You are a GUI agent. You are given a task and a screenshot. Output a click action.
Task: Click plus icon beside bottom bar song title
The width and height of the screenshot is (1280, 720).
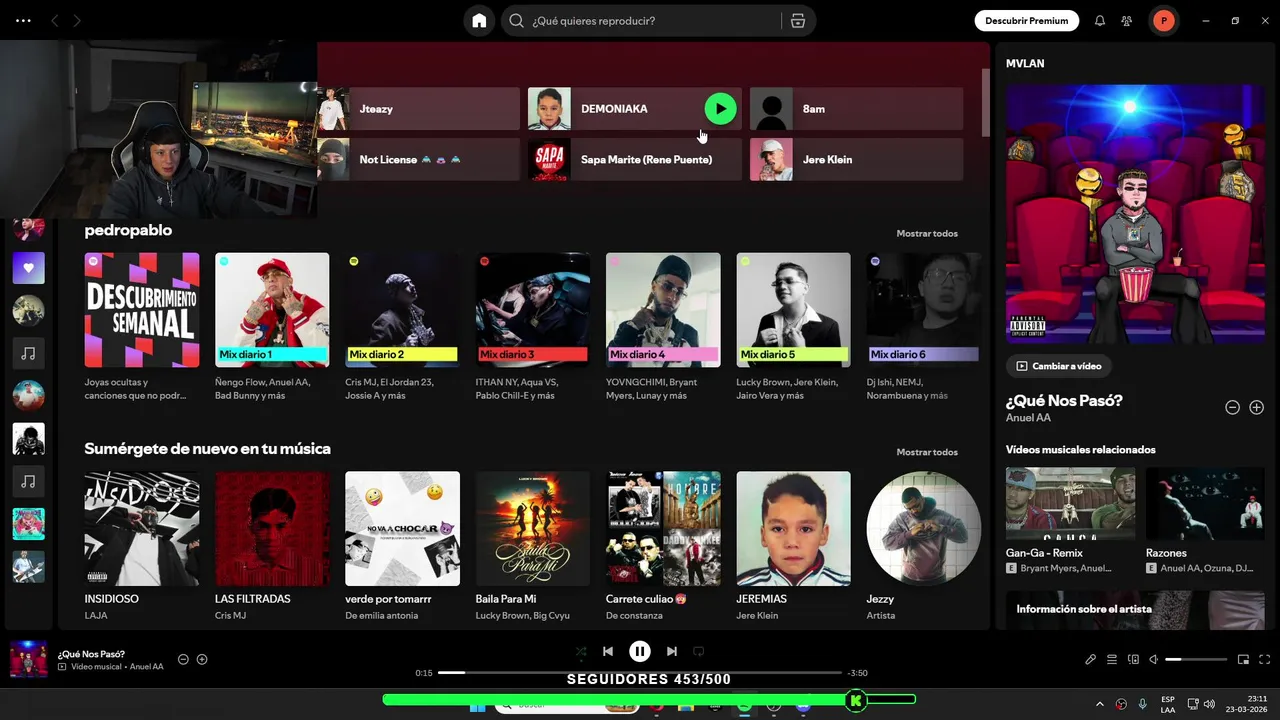click(x=202, y=659)
